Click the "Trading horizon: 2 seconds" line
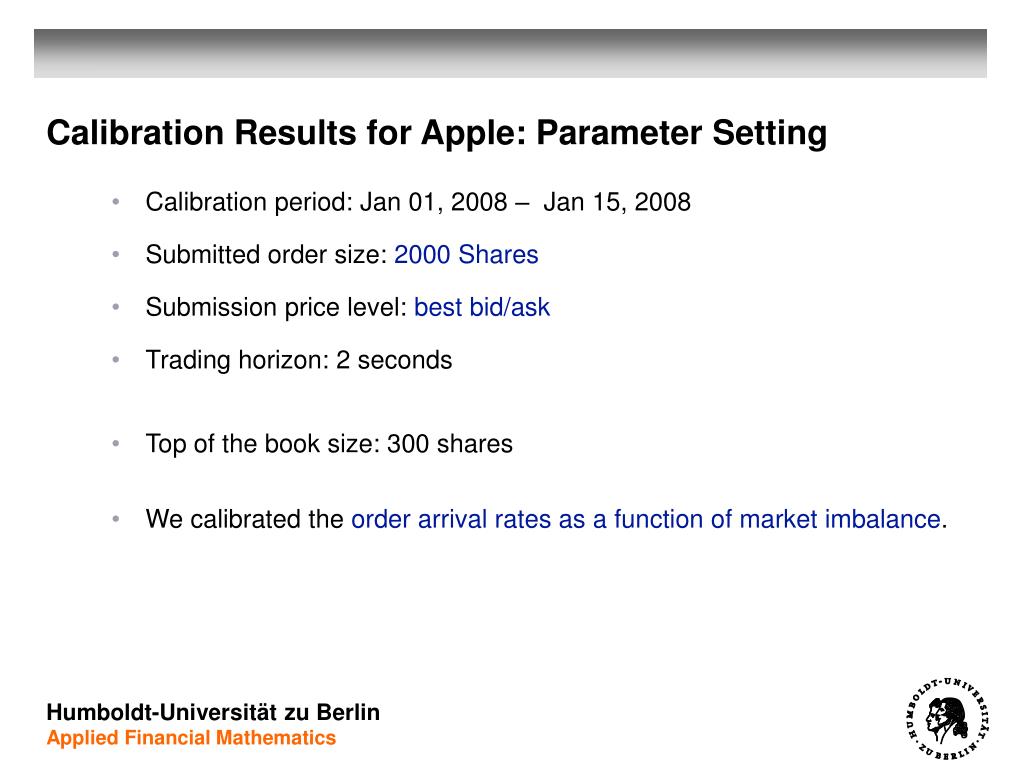Viewport: 1024px width, 768px height. click(x=299, y=360)
